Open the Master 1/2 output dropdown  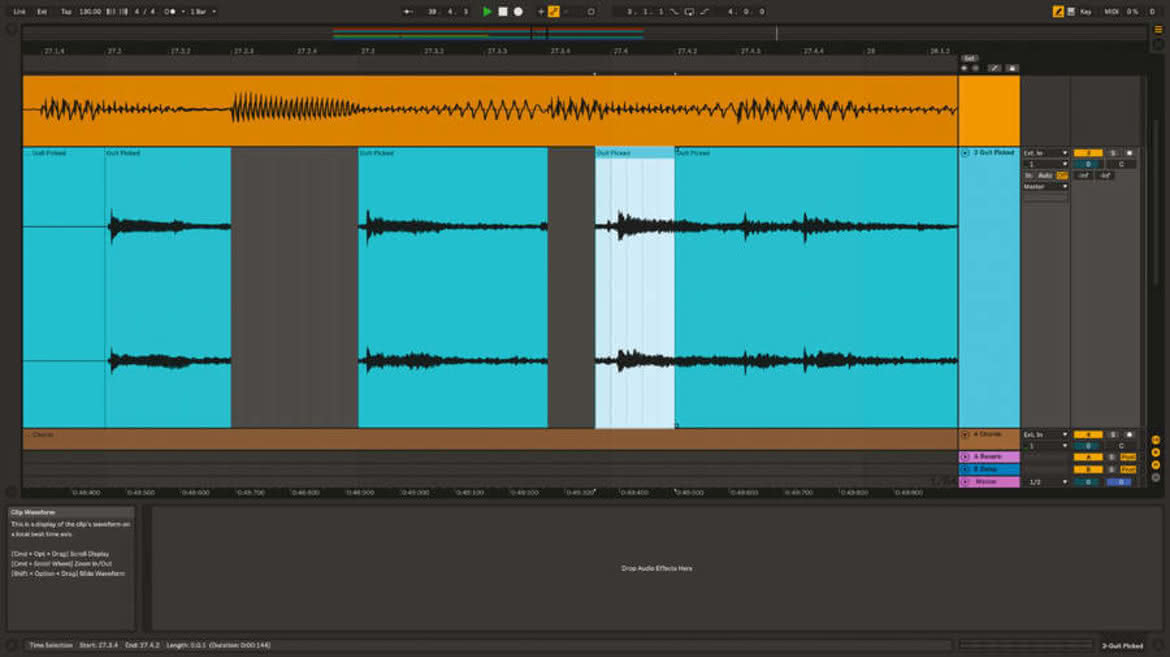click(x=1045, y=482)
